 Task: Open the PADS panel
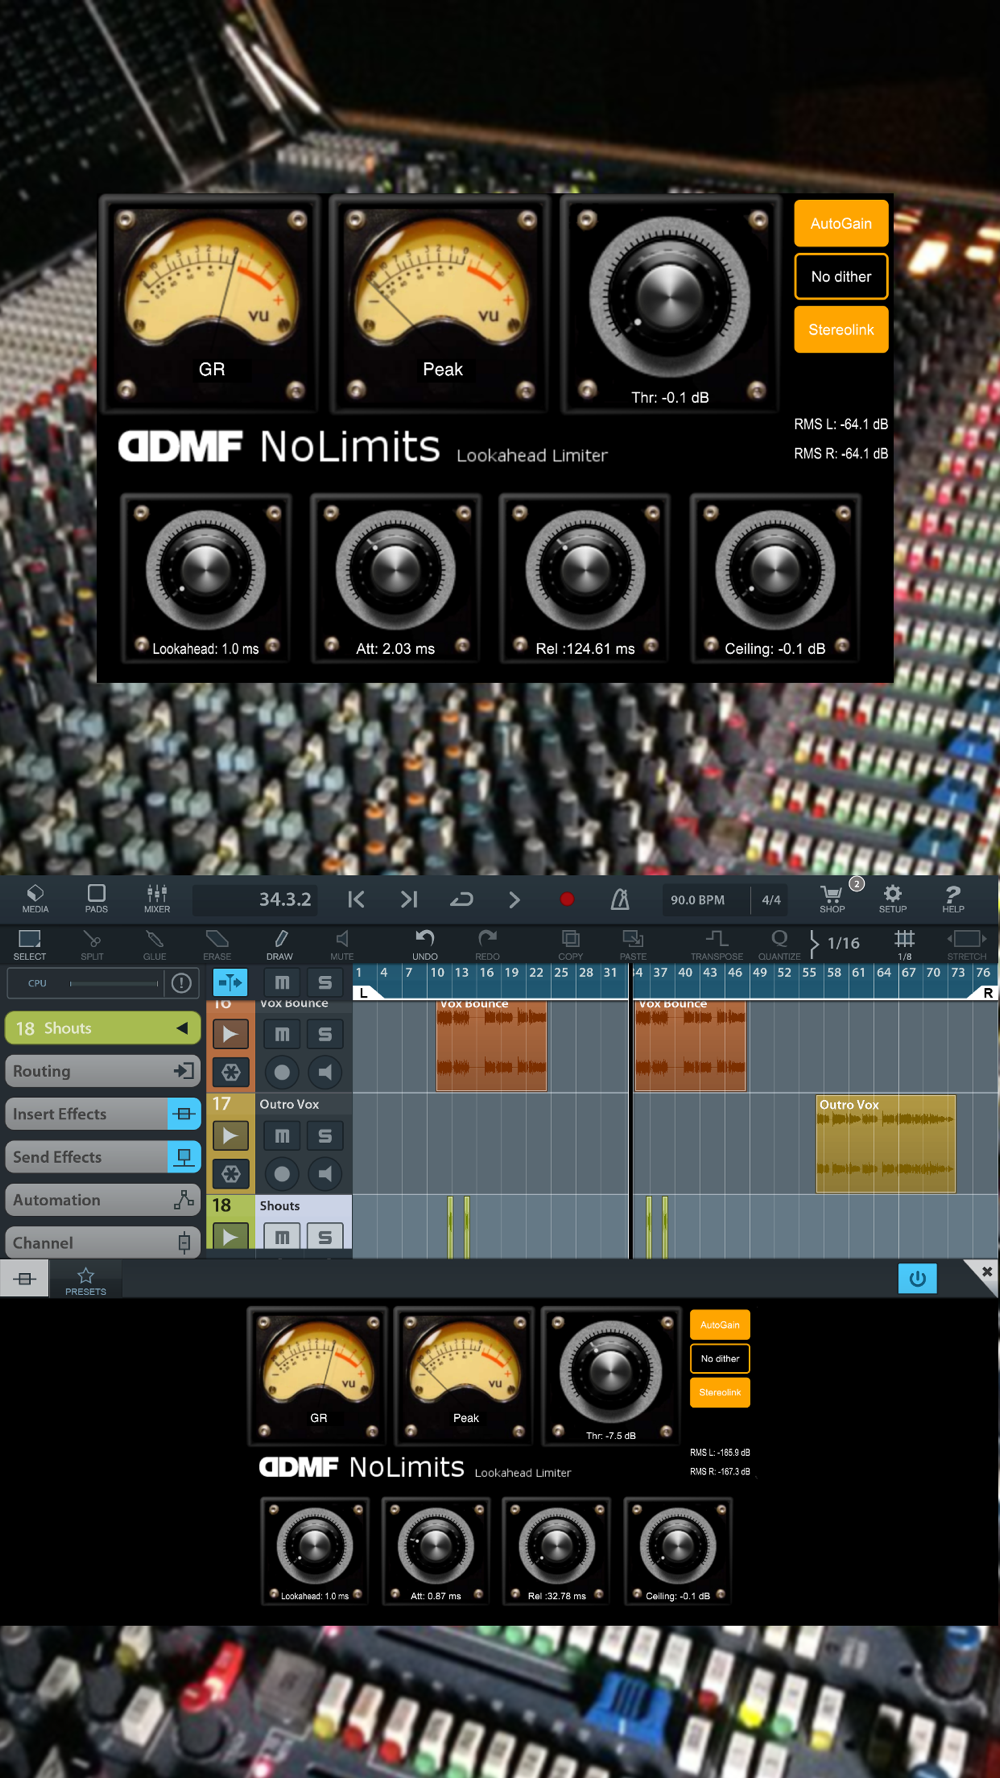click(x=96, y=898)
